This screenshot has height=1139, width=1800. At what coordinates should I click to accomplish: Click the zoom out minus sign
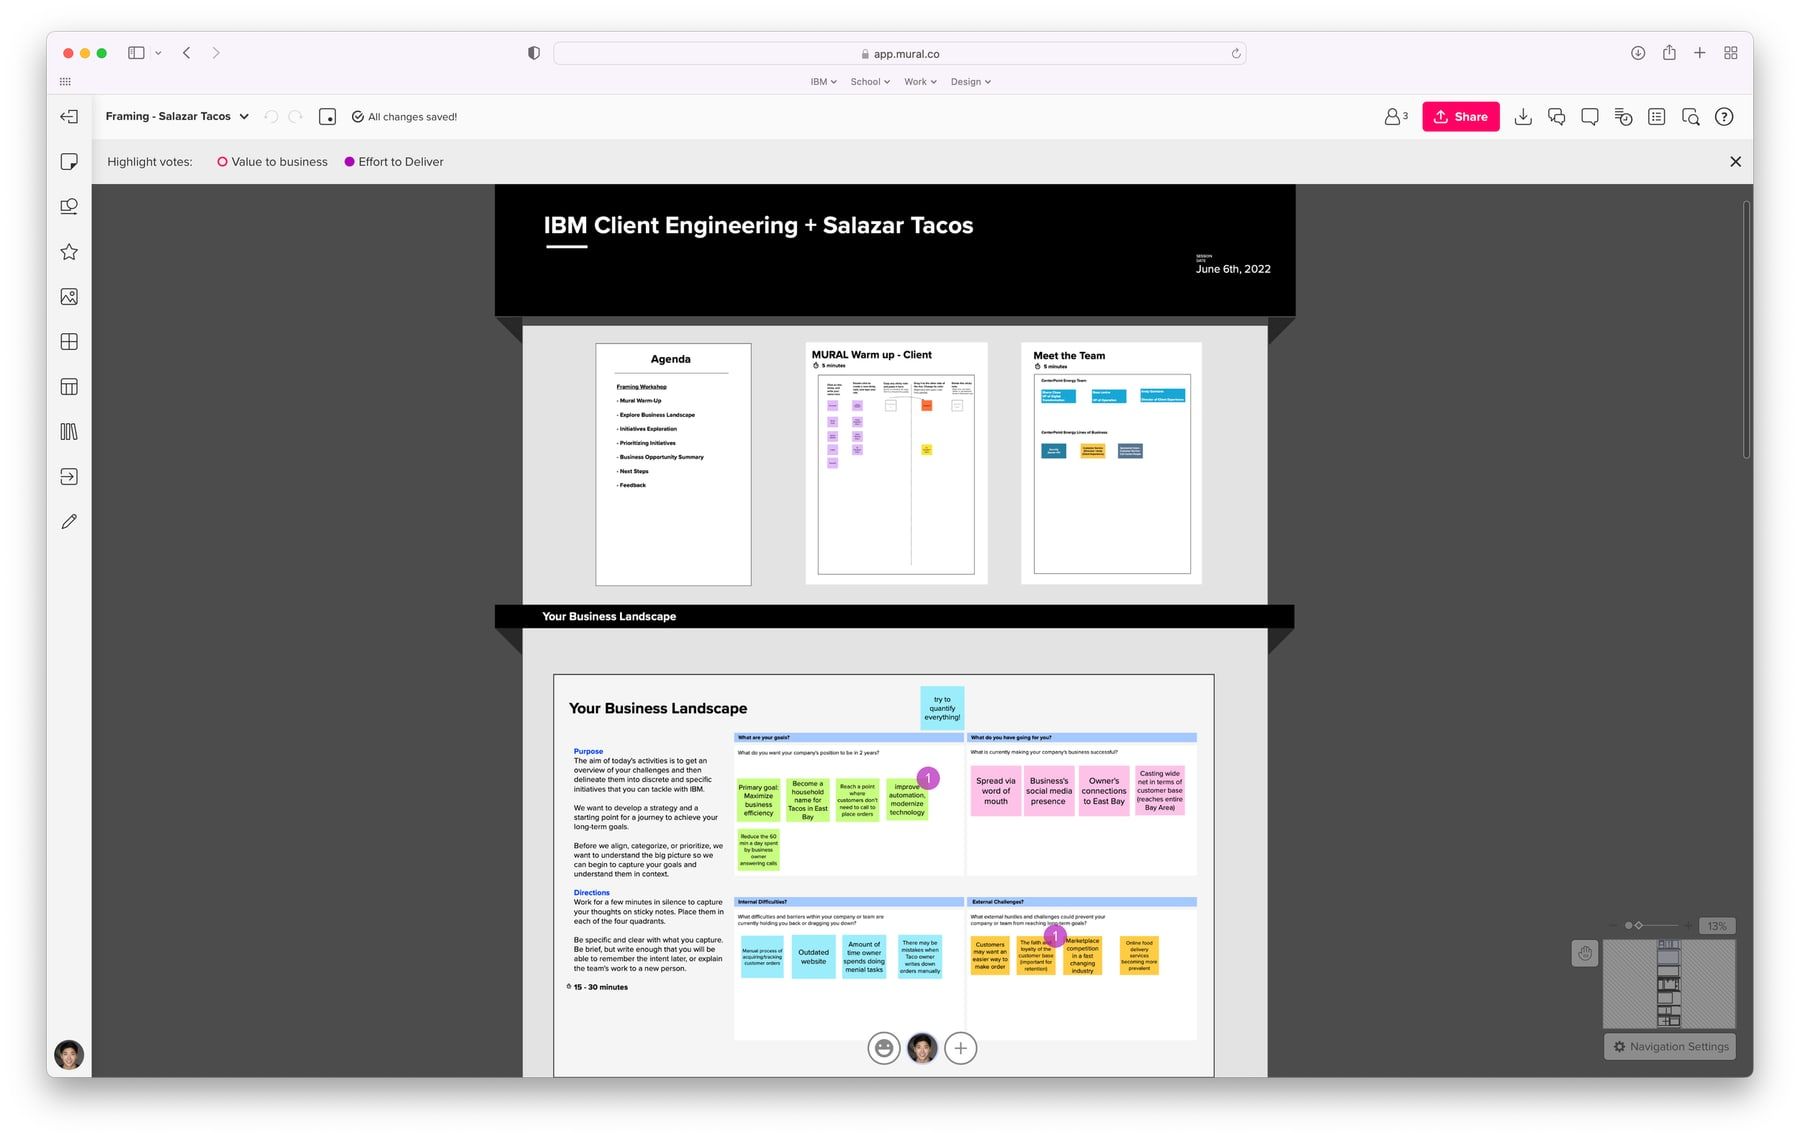(x=1613, y=926)
